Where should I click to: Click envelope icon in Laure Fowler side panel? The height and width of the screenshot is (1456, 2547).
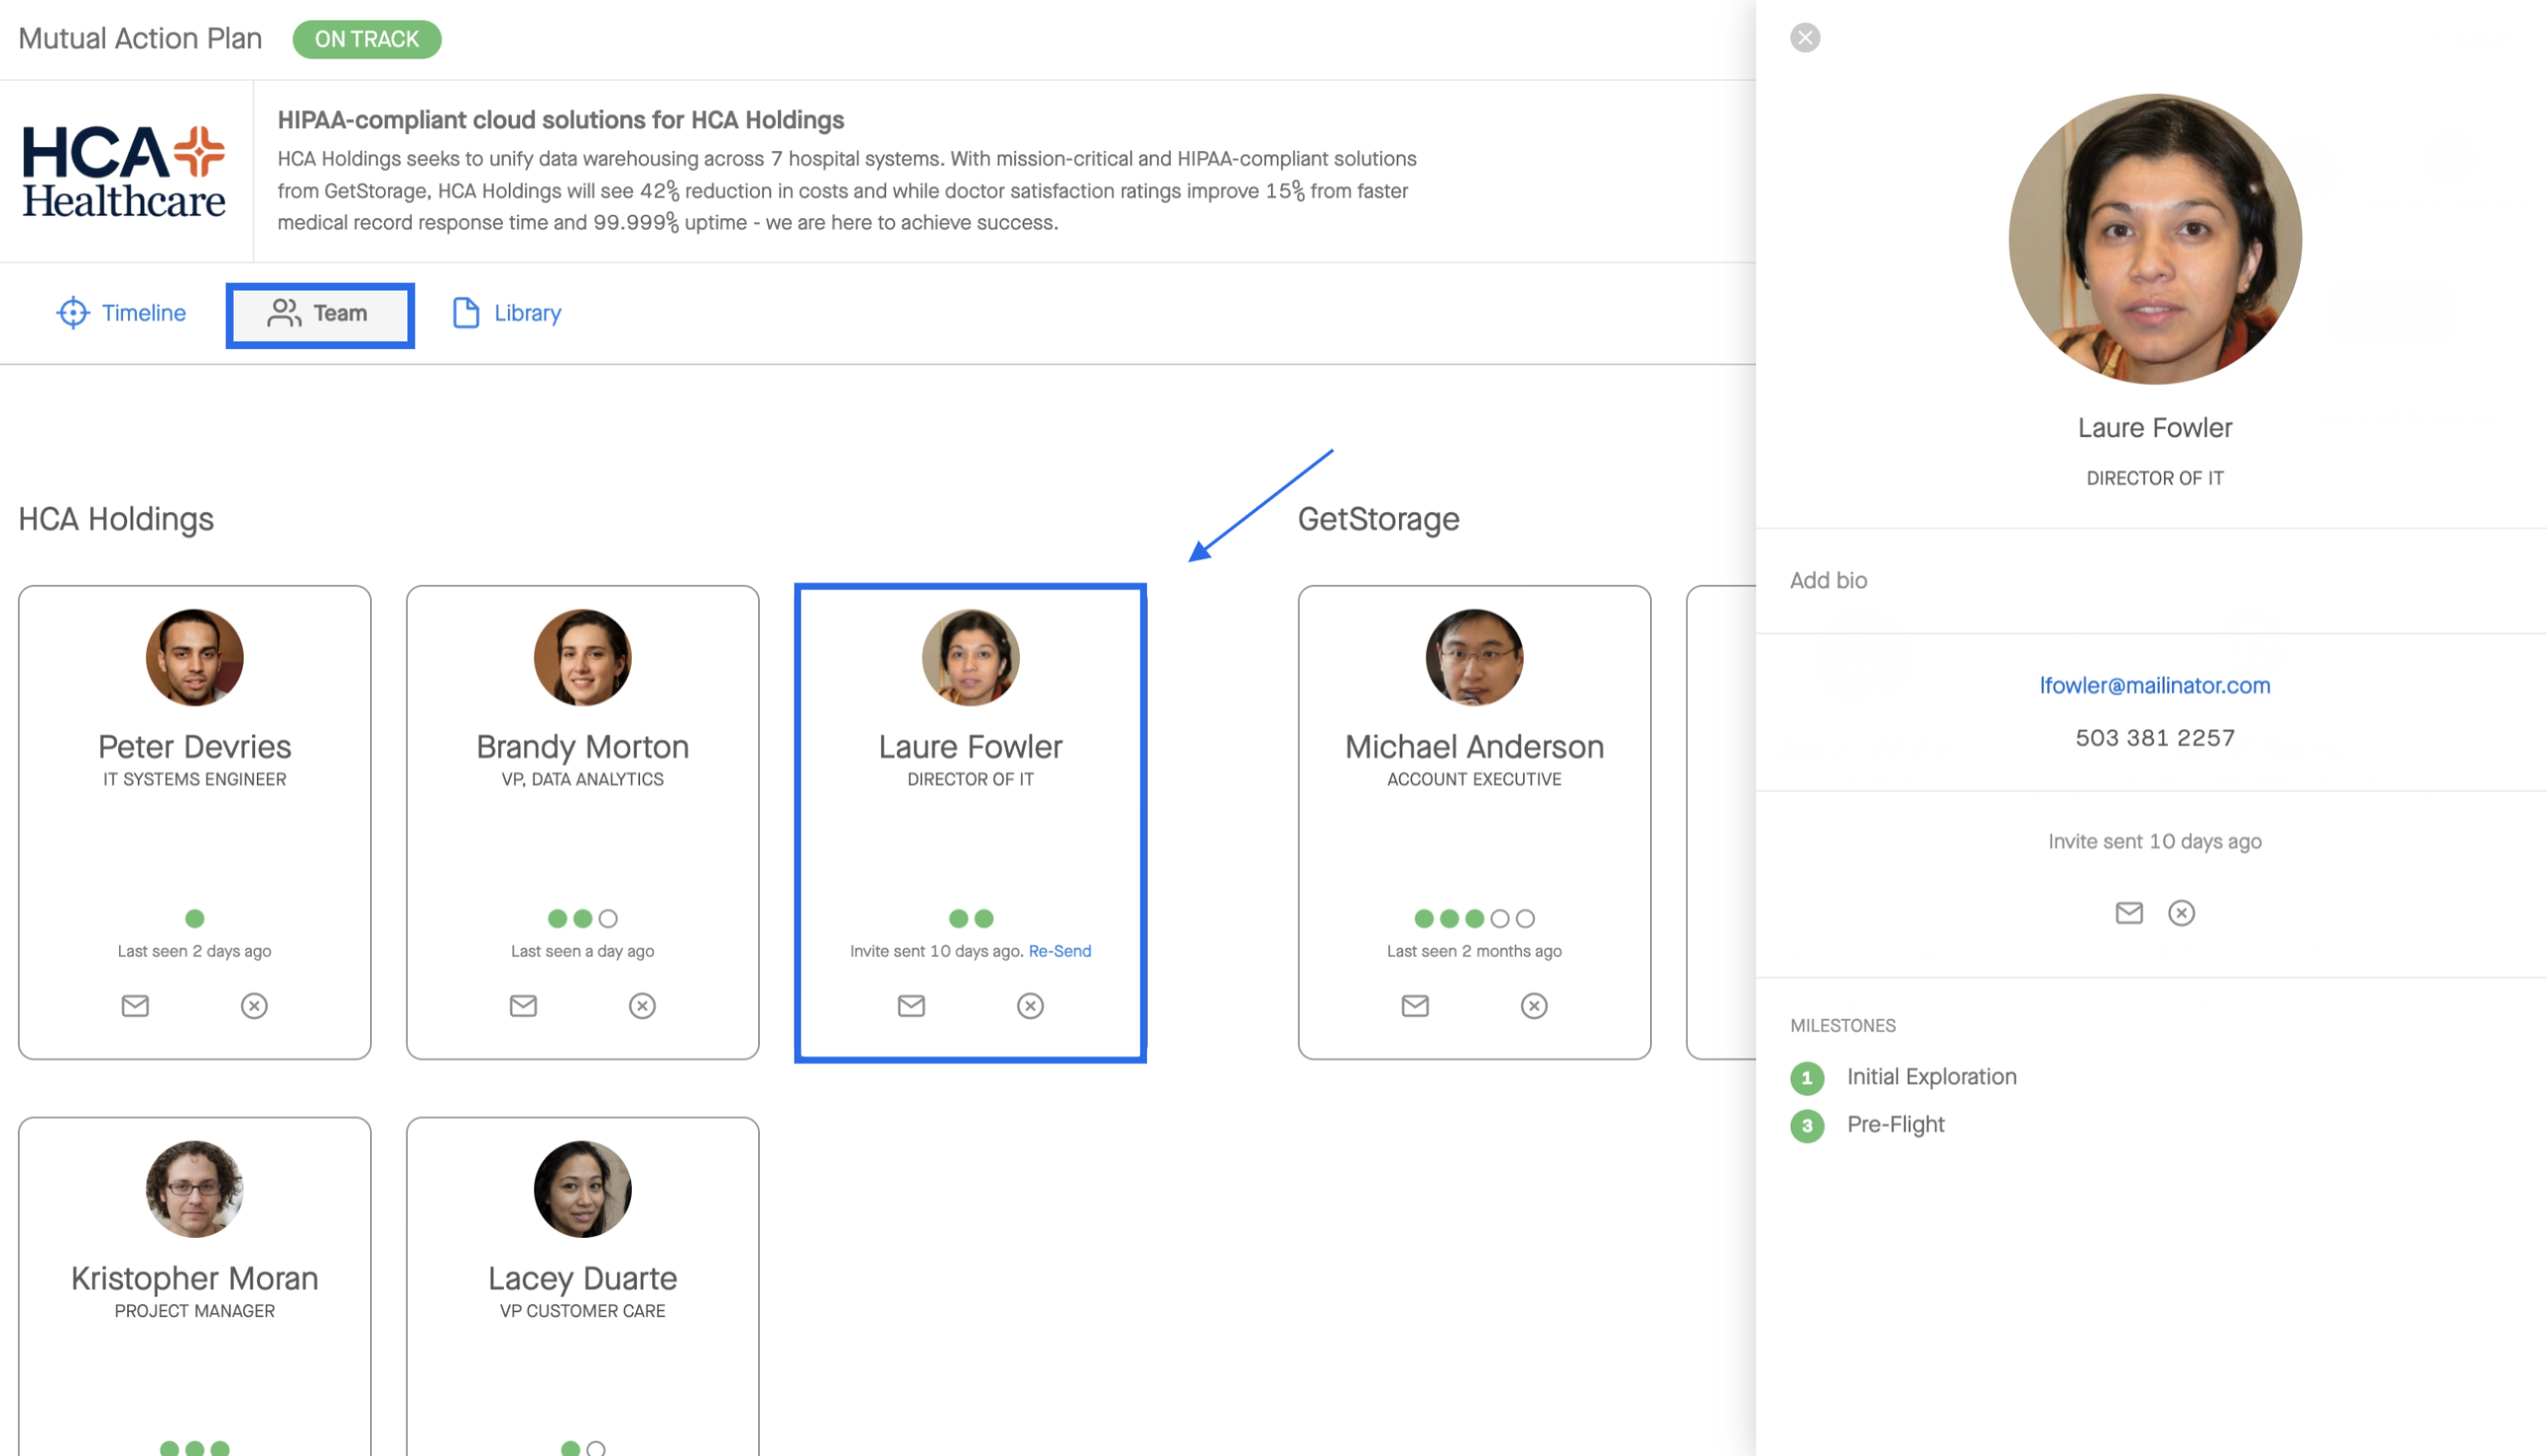2129,912
